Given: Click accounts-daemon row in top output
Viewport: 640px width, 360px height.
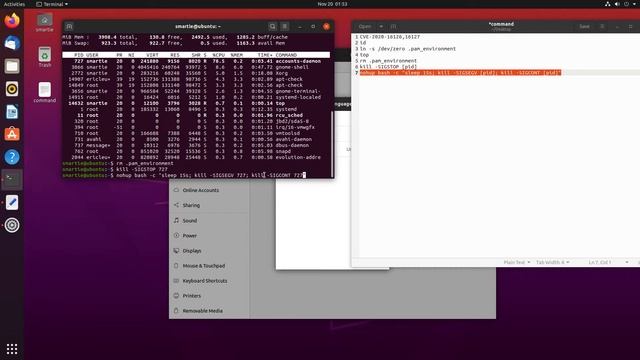Looking at the screenshot, I should pos(196,61).
